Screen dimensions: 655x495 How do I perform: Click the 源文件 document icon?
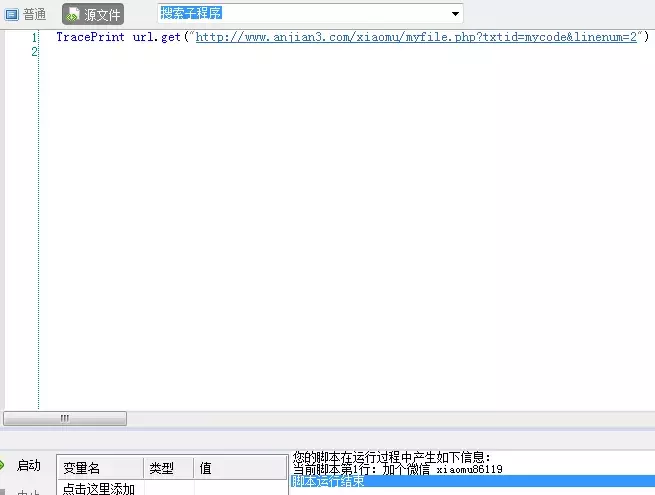(73, 14)
